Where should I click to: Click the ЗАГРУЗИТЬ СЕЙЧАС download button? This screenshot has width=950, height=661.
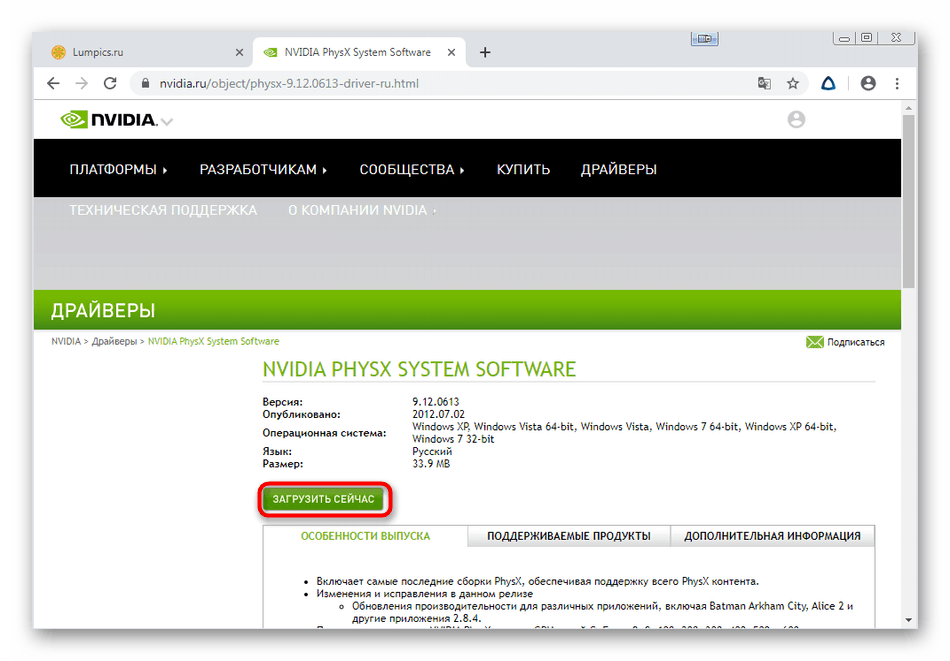(324, 499)
